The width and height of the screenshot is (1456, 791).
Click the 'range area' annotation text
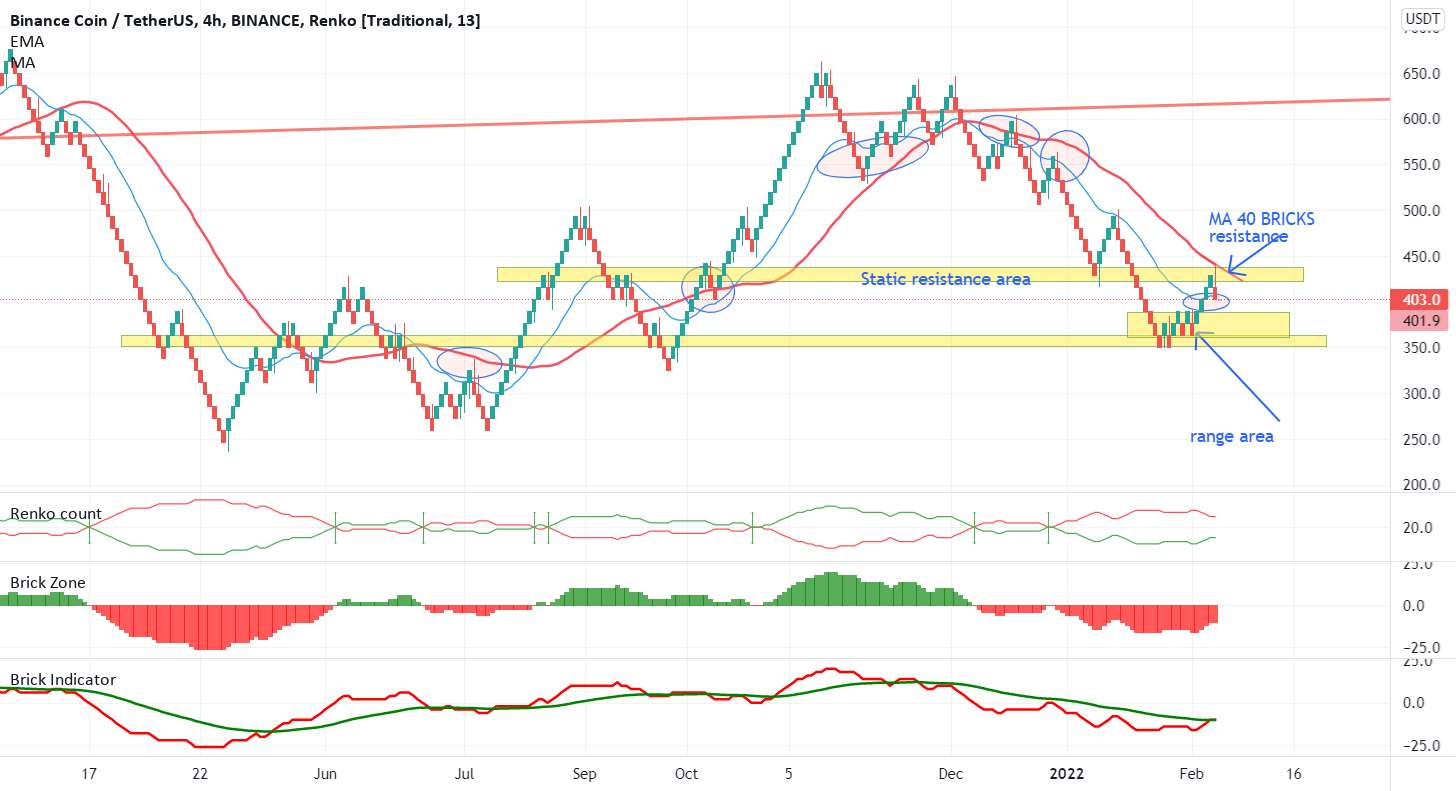click(x=1231, y=437)
